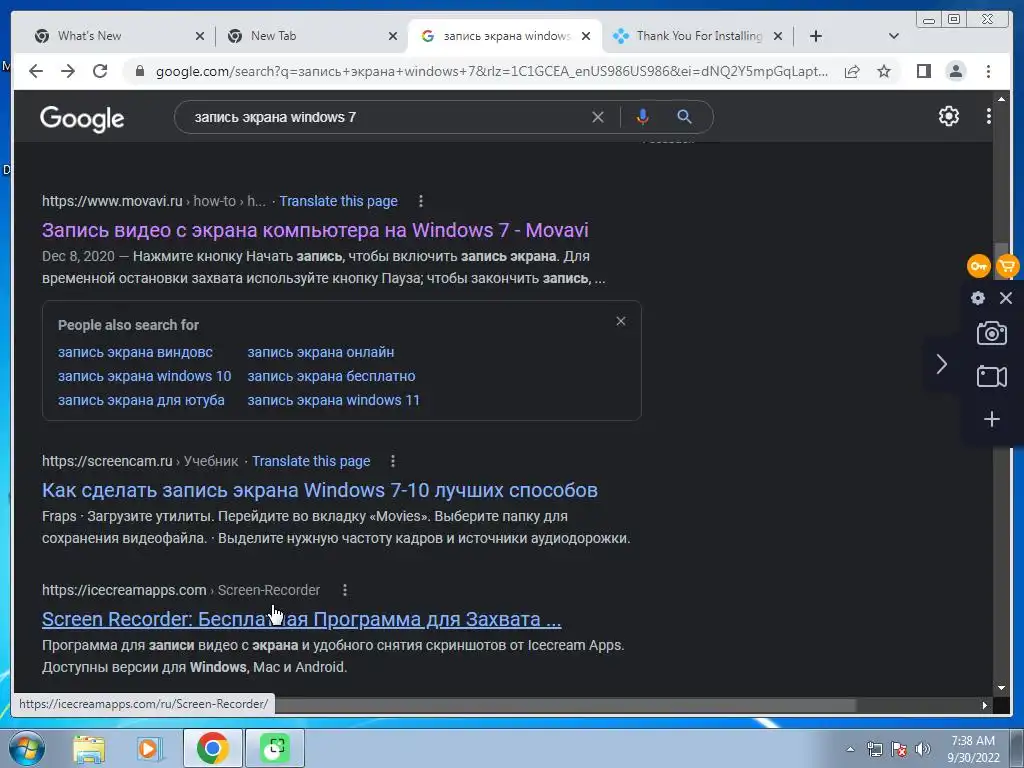
Task: Open Windows Media Player from taskbar
Action: click(149, 748)
